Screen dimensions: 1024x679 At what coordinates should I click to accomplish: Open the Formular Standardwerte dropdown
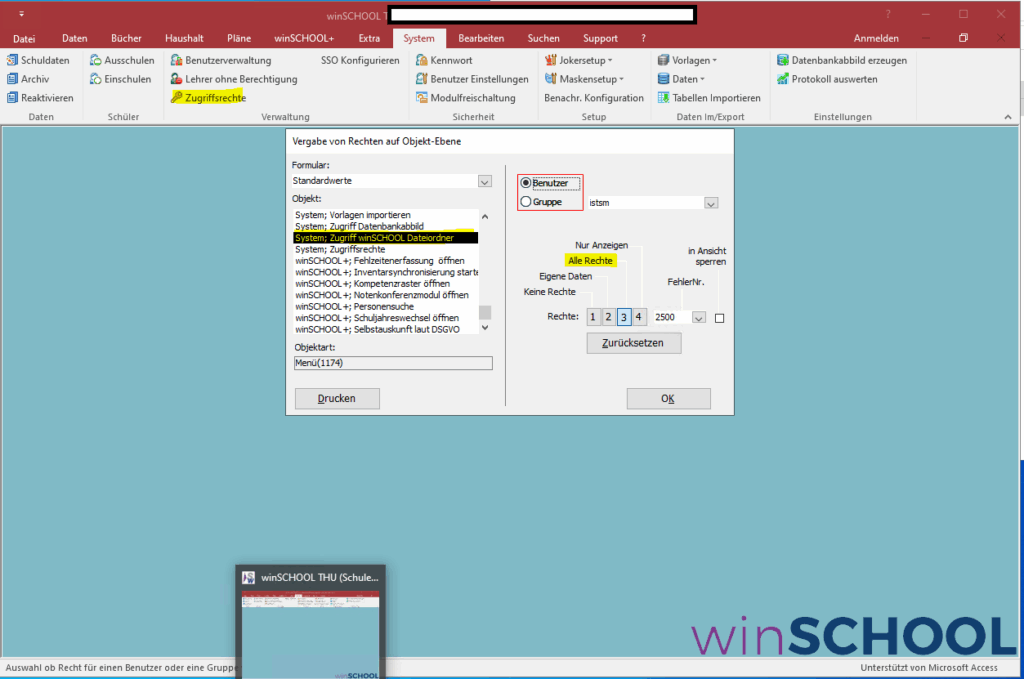(x=485, y=181)
